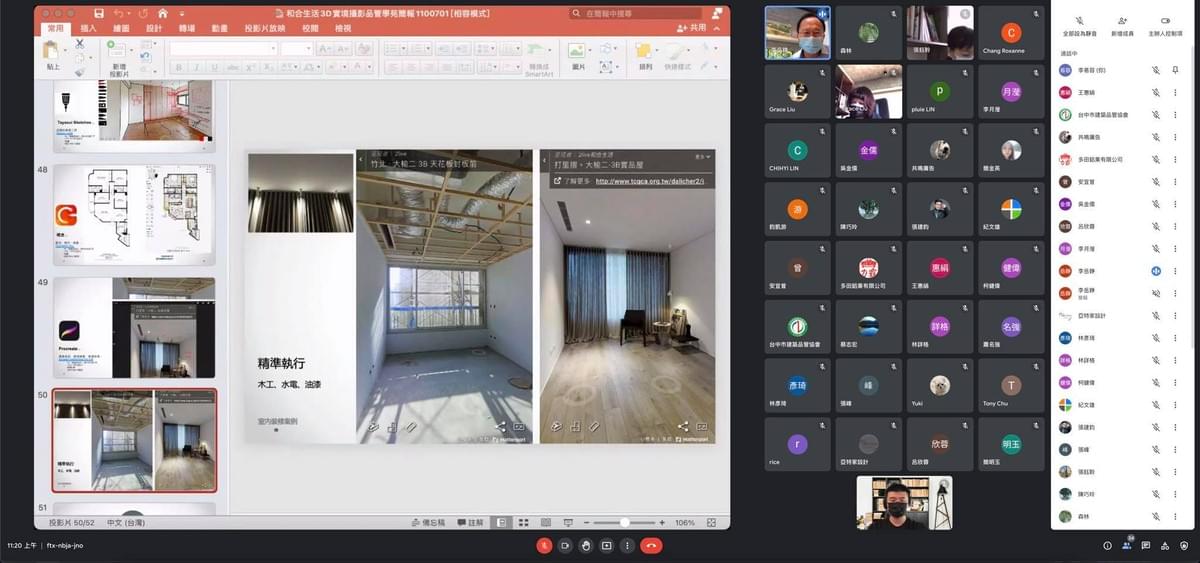Select slide 50 thumbnail
The height and width of the screenshot is (563, 1200).
pyautogui.click(x=134, y=440)
